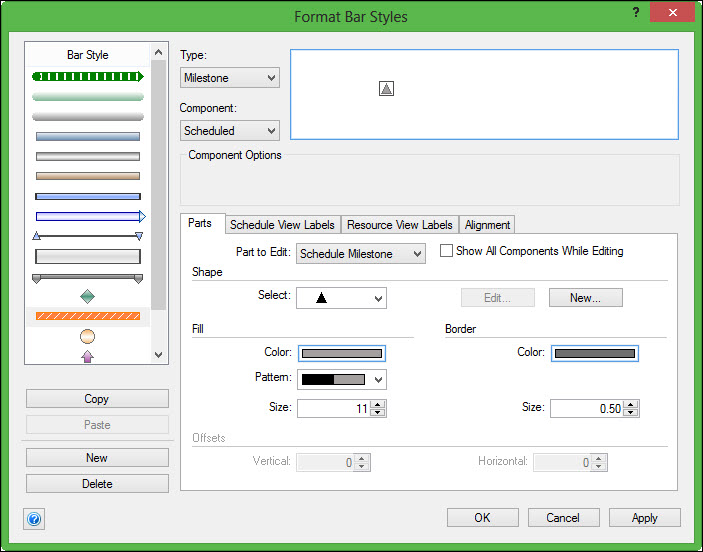Select the line bar with blue triangle endpoints

(x=88, y=236)
